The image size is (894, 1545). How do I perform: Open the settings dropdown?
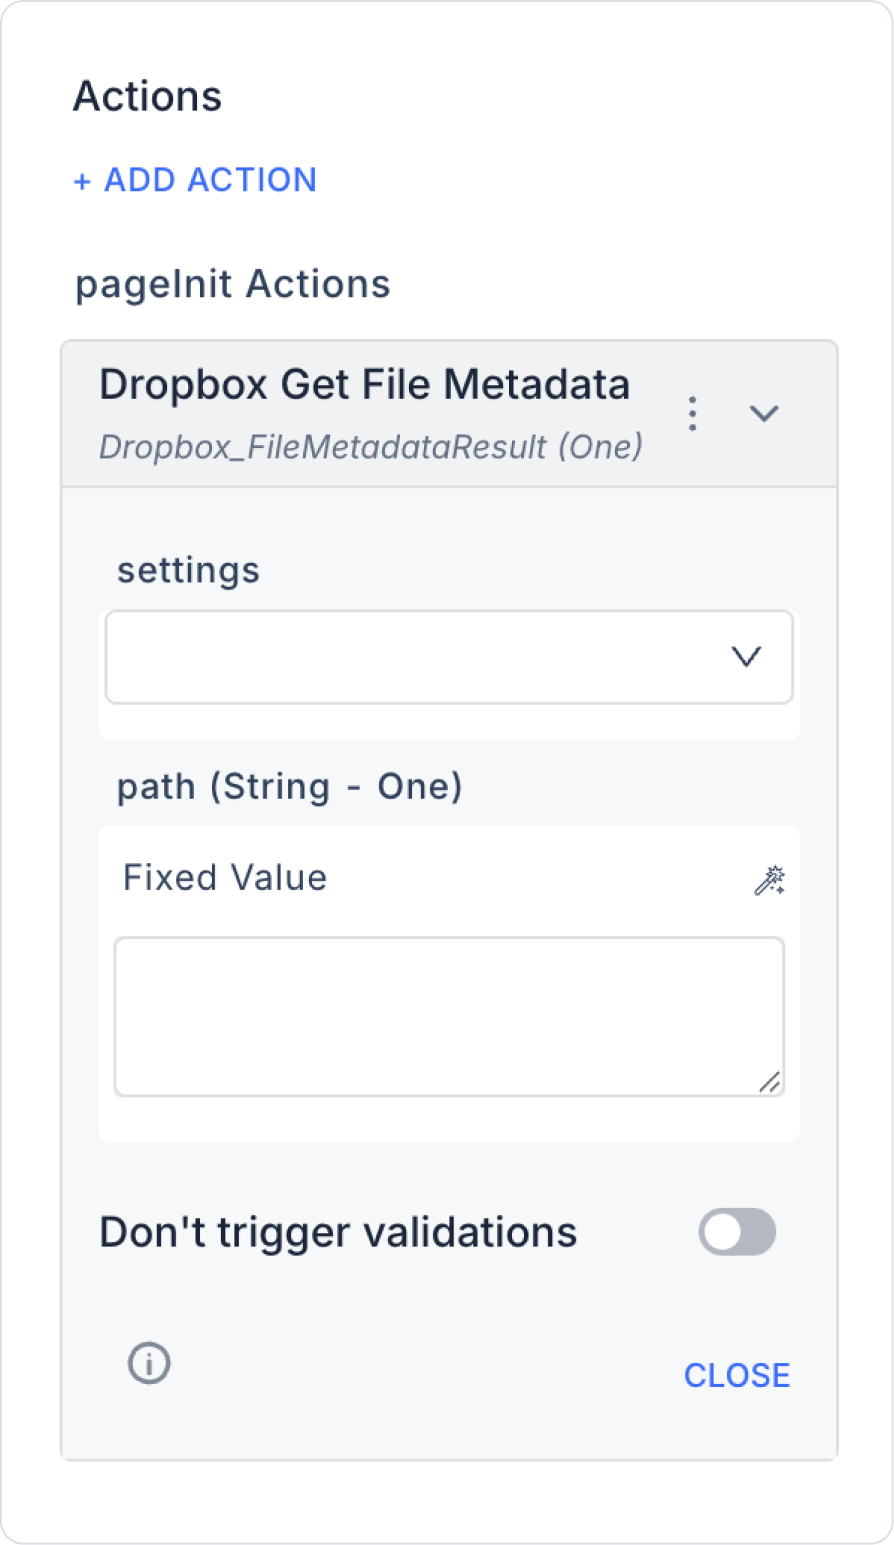pos(449,657)
